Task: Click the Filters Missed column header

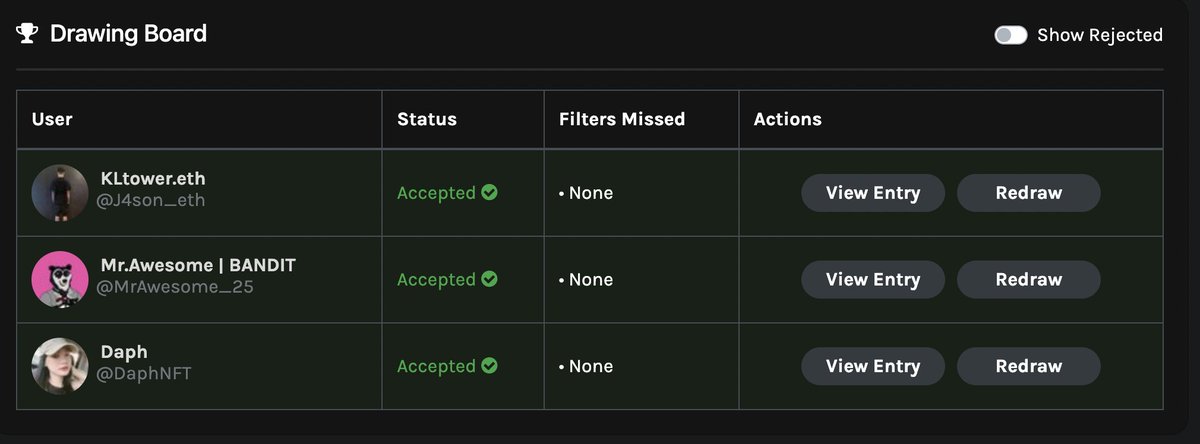Action: tap(622, 119)
